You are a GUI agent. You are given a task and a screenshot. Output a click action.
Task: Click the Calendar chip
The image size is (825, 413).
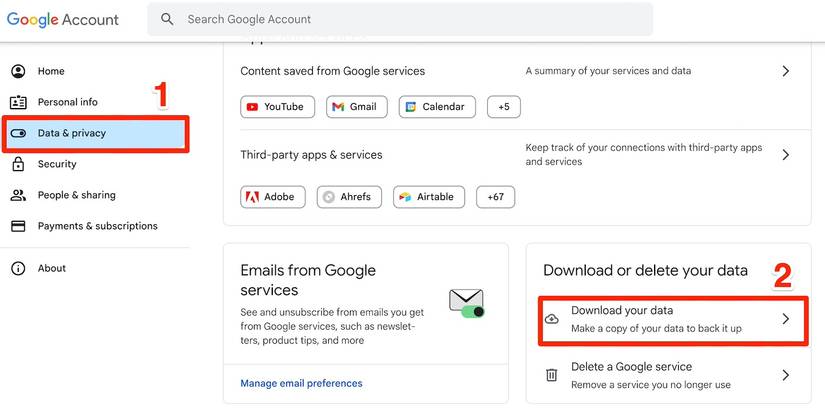point(437,107)
